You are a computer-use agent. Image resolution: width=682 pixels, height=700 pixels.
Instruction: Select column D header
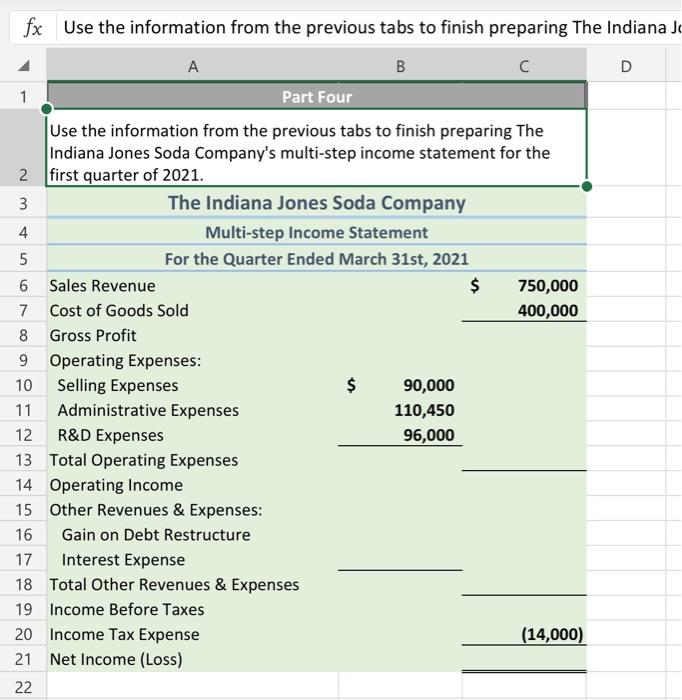click(626, 66)
